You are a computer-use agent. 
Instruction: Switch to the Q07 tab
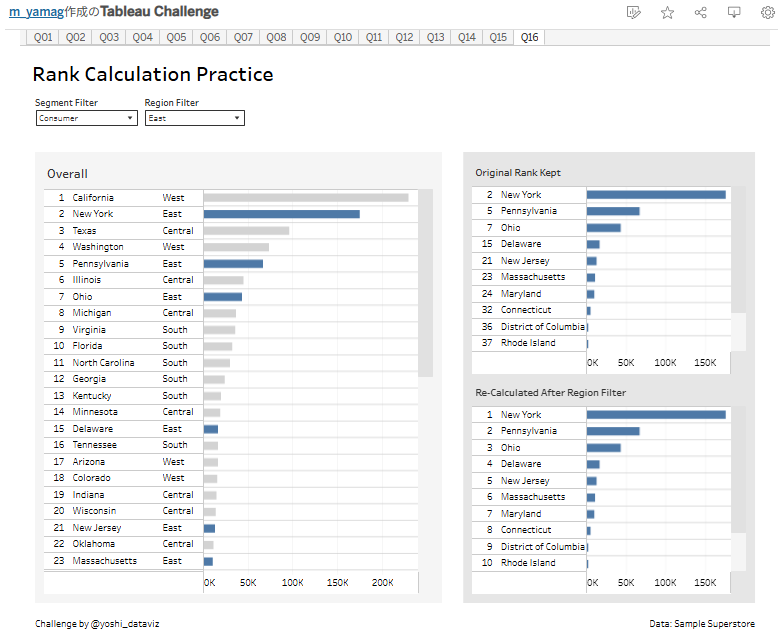pyautogui.click(x=243, y=37)
